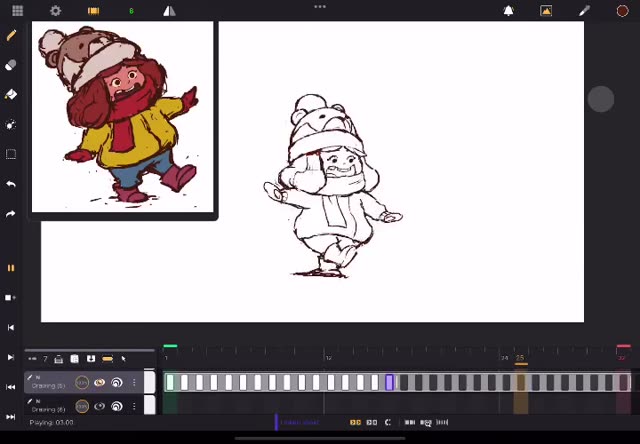This screenshot has height=444, width=640.
Task: Click the frames magnifier zoom icon
Action: 426,423
